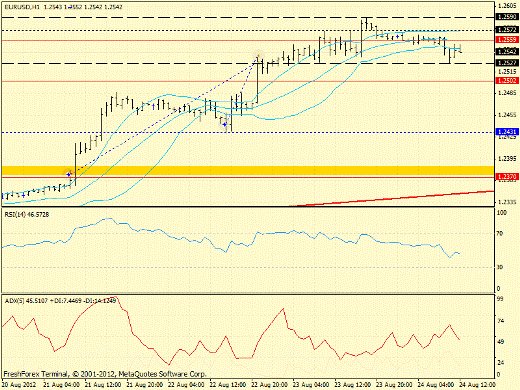This screenshot has height=390, width=520.
Task: Click the RSI(14) 46.5728 indicator label
Action: [x=27, y=215]
